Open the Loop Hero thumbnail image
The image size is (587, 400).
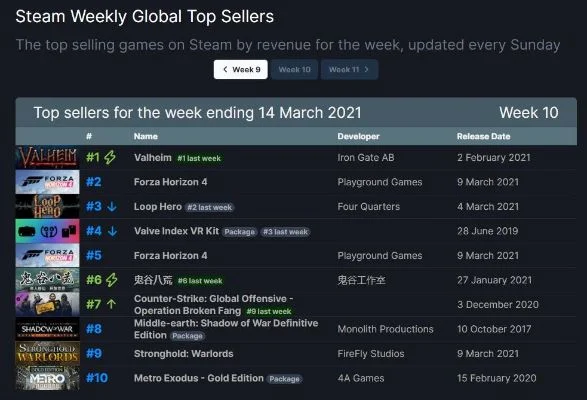click(48, 206)
